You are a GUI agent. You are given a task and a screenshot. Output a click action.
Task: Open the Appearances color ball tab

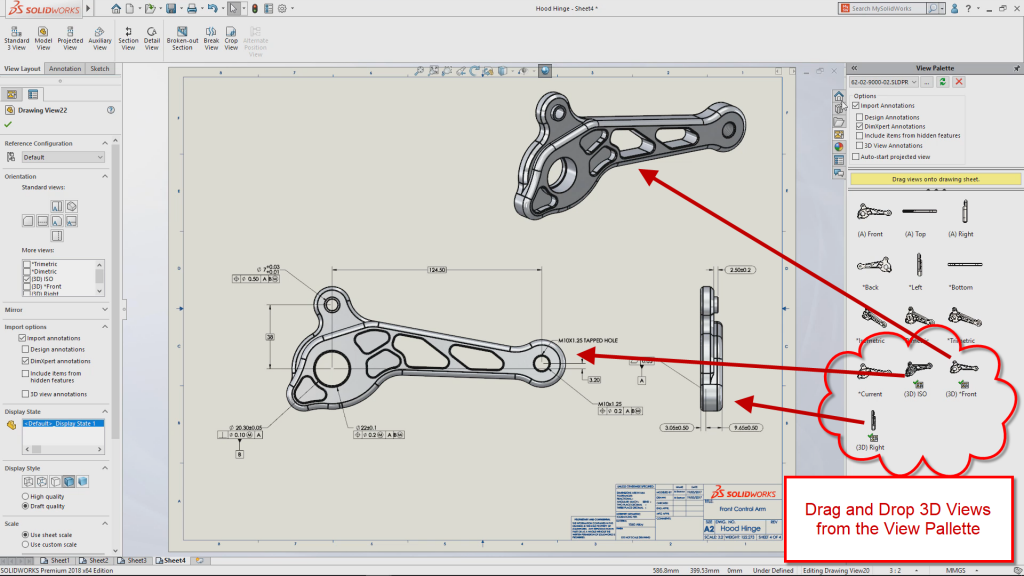[839, 147]
